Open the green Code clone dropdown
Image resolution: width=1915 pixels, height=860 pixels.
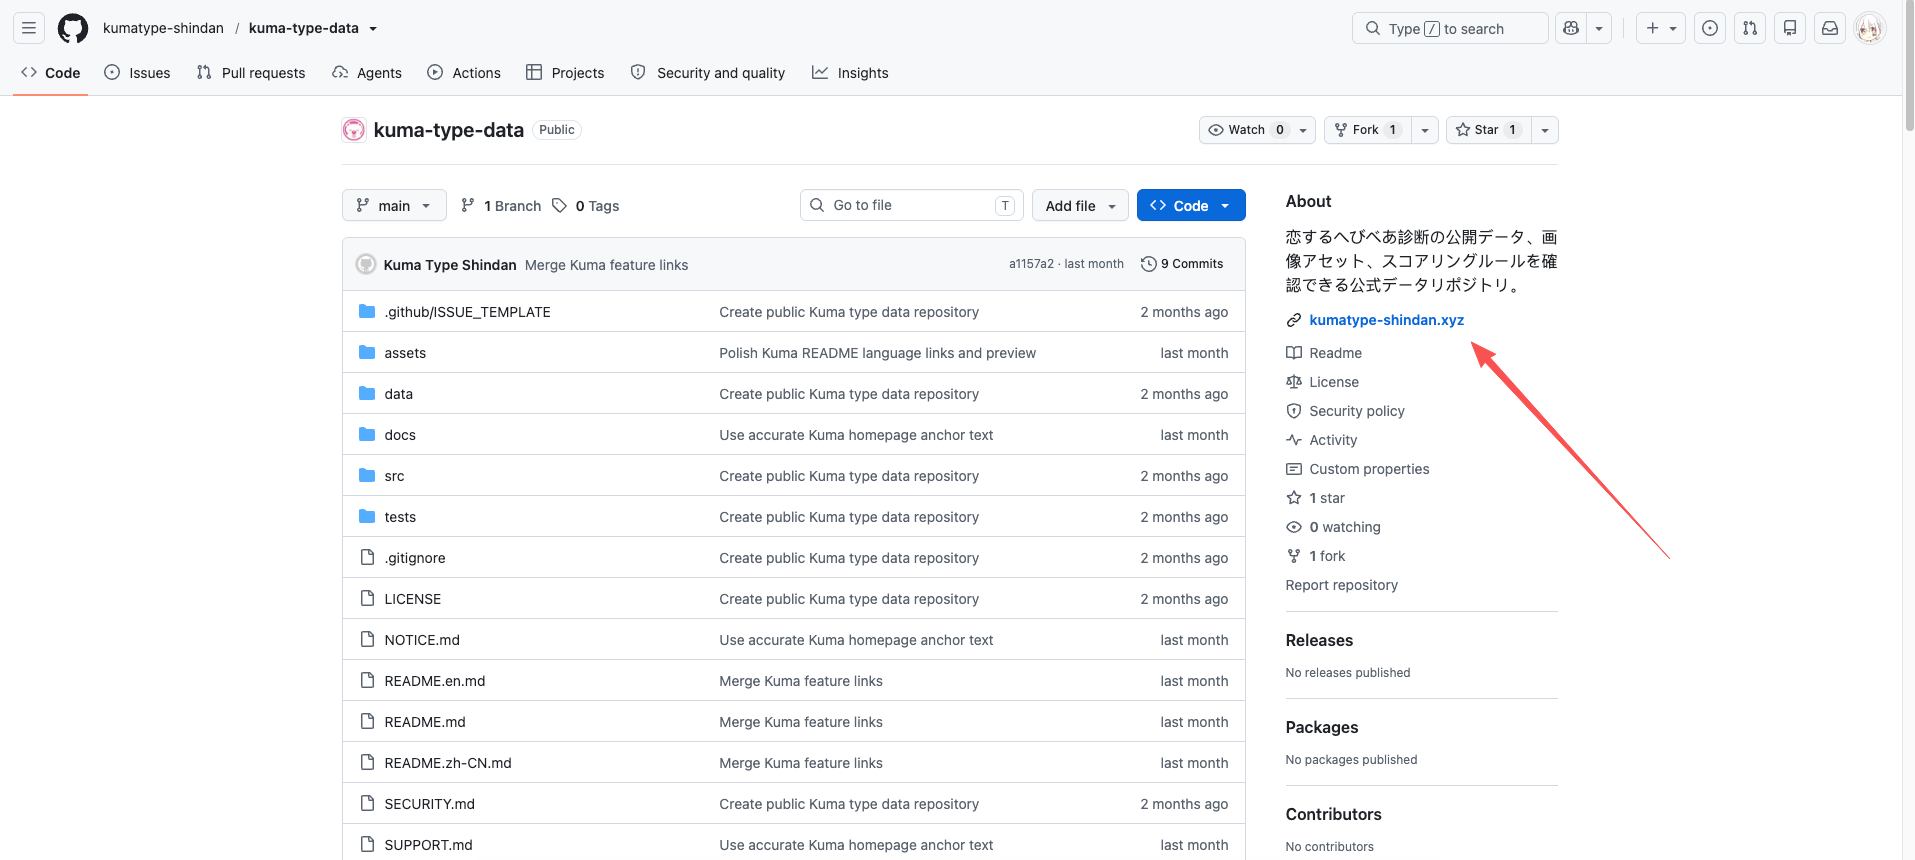pos(1191,206)
